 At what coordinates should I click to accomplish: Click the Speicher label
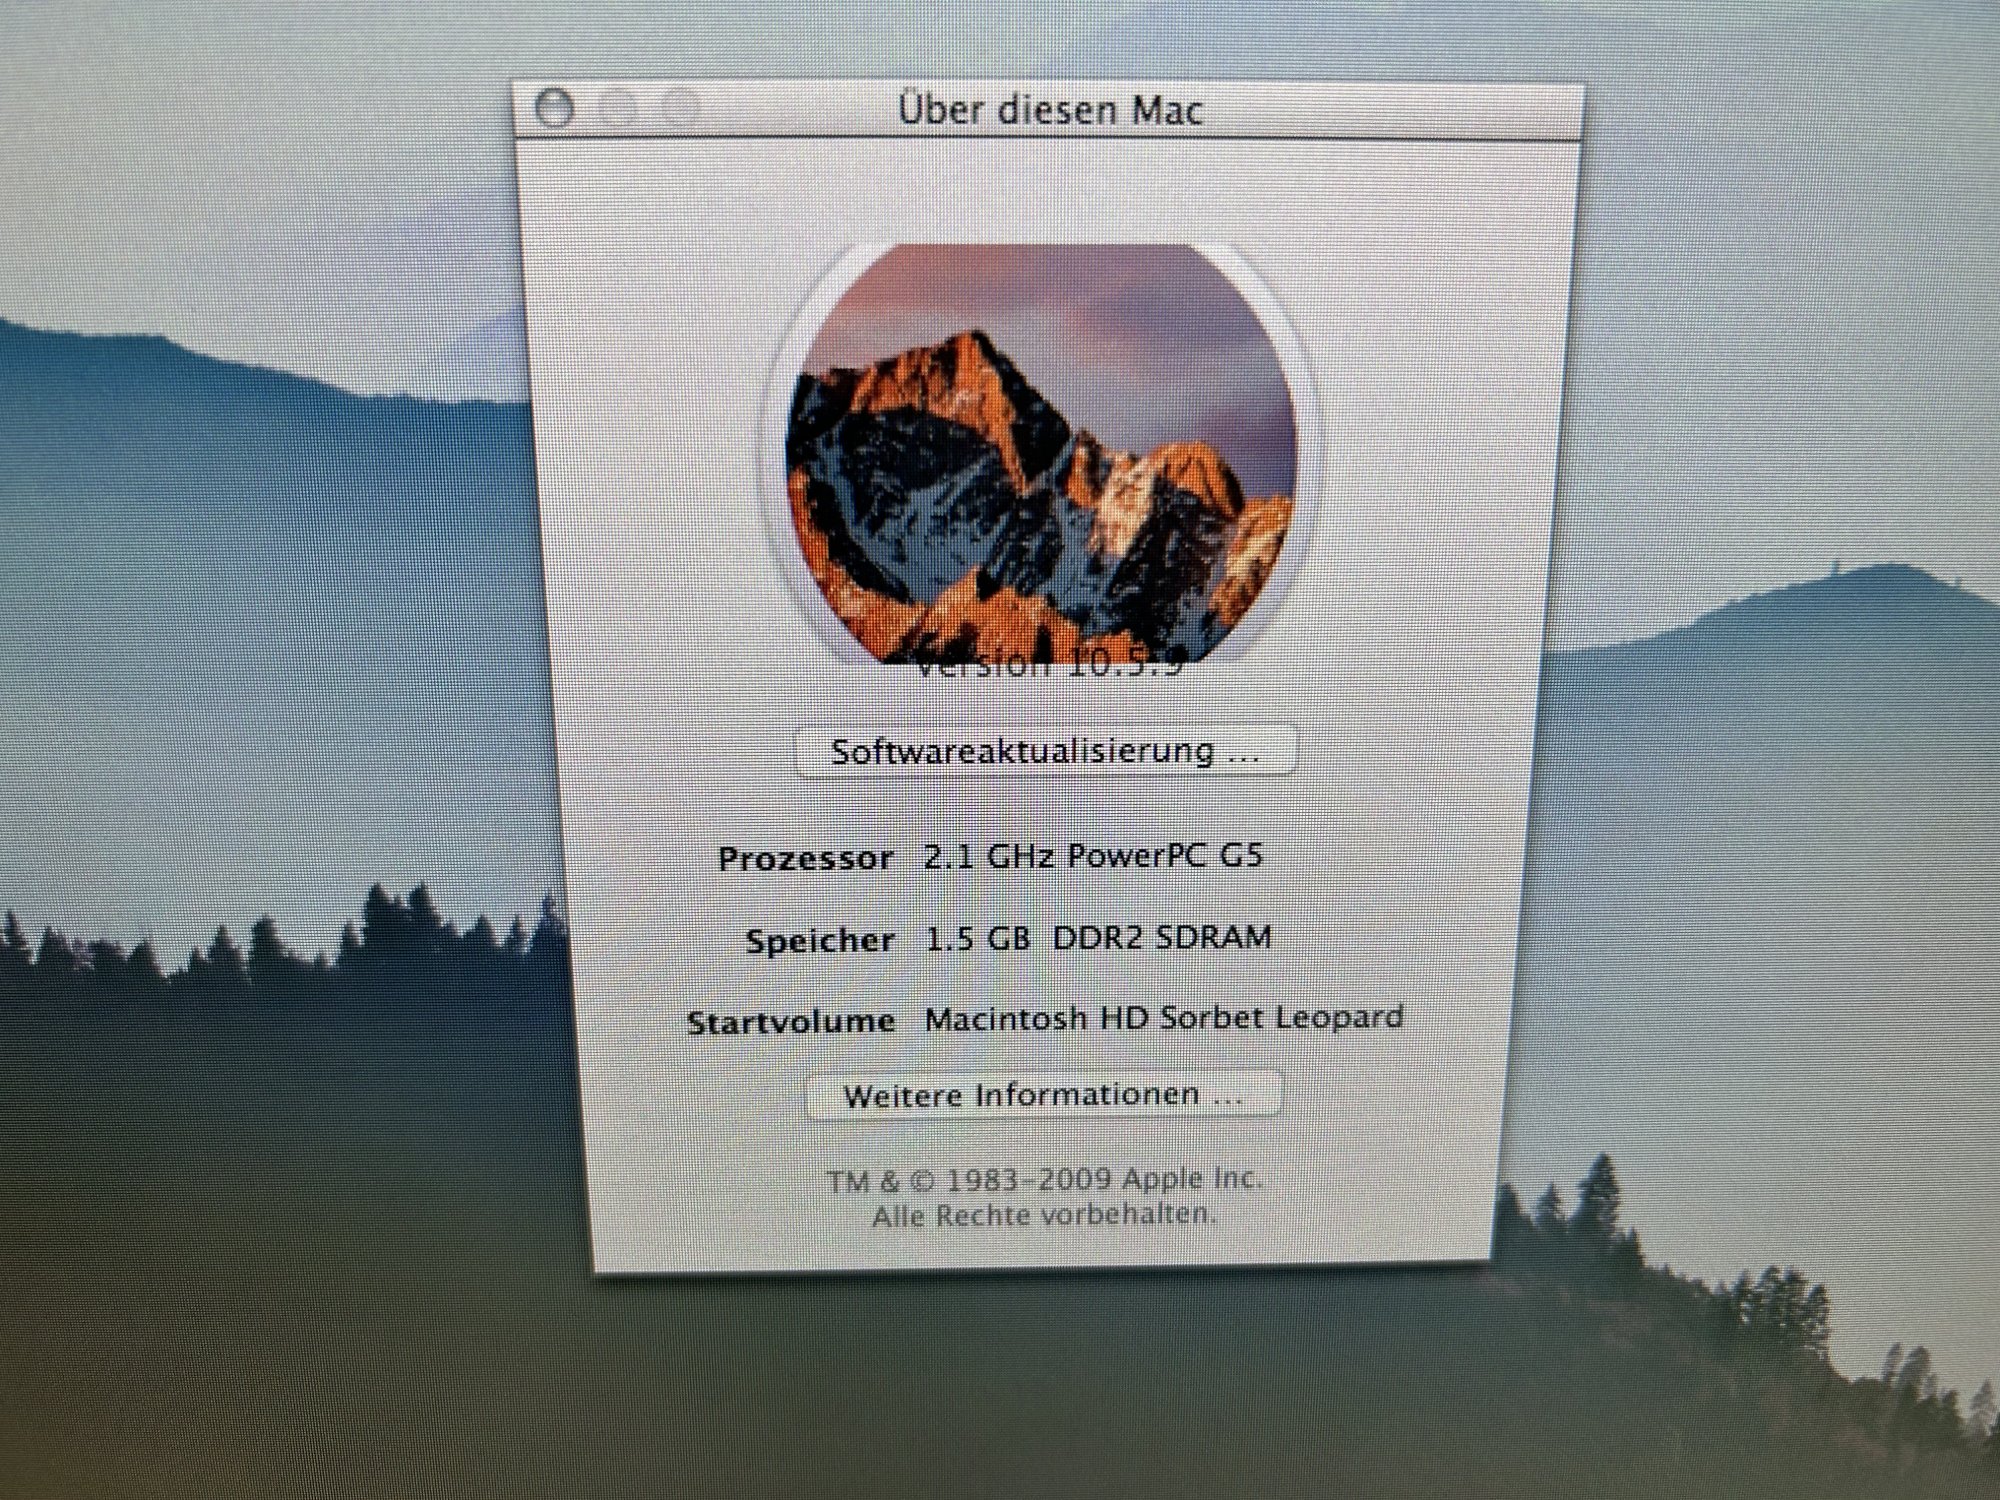tap(820, 941)
